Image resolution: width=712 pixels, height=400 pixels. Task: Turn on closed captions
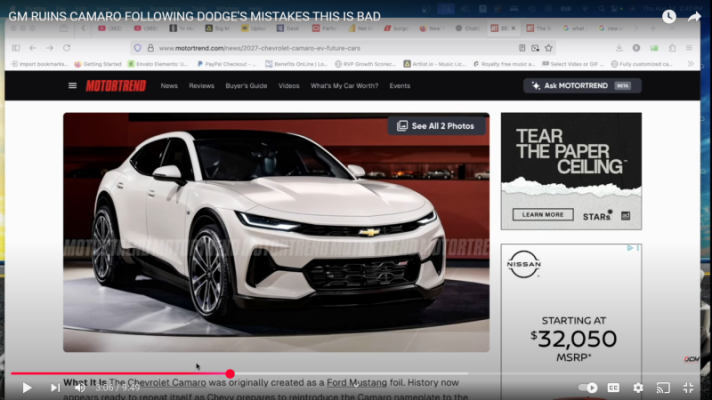click(613, 388)
